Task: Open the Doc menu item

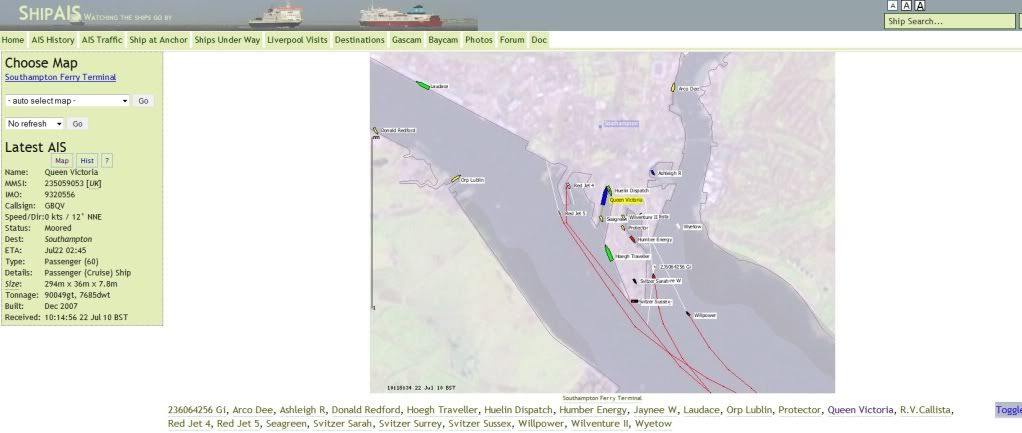Action: (x=539, y=40)
